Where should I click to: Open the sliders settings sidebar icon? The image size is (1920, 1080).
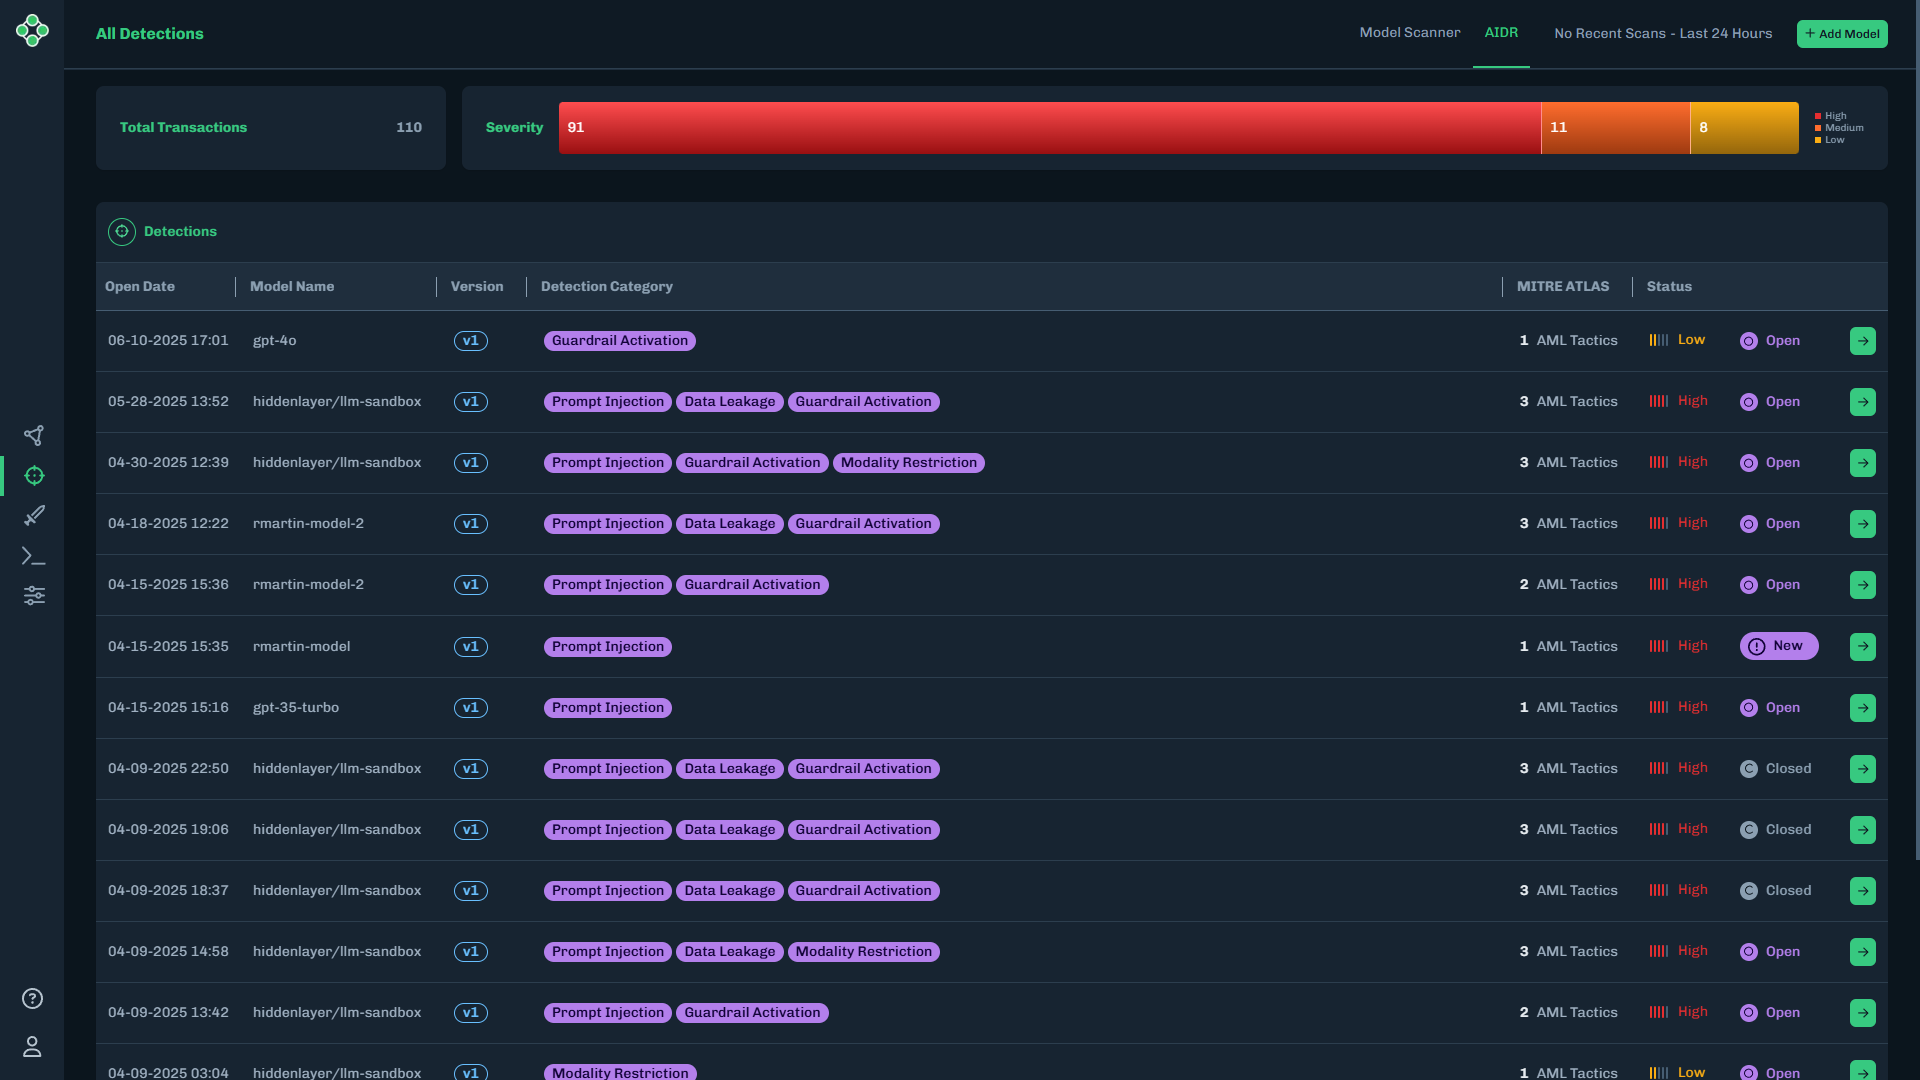pos(34,596)
